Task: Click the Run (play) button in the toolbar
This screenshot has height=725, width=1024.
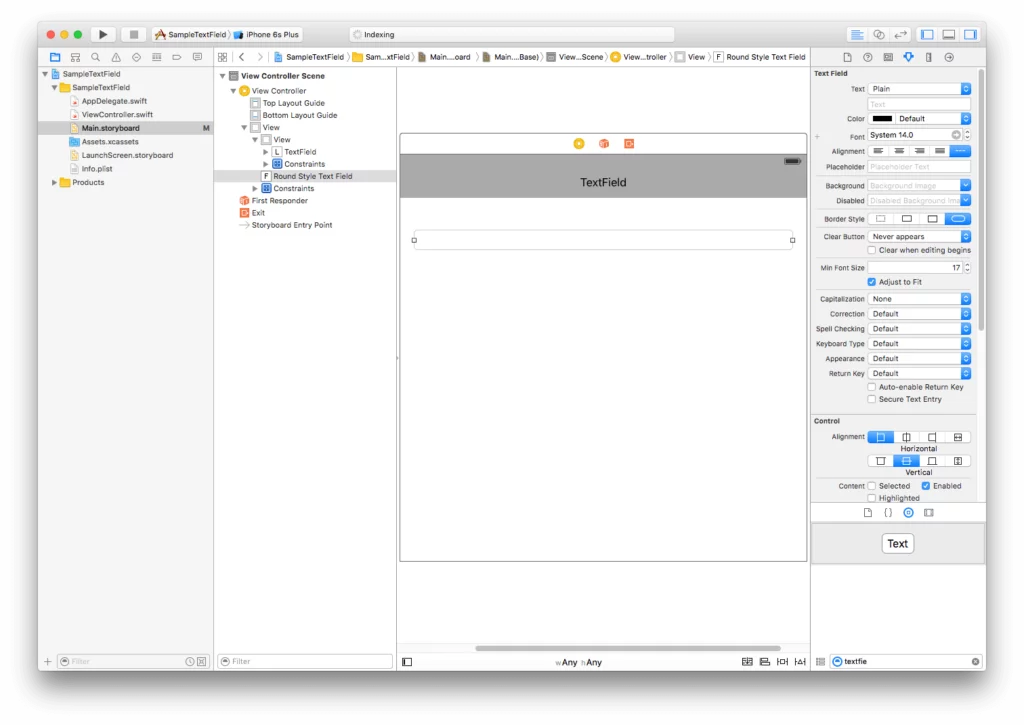Action: point(103,34)
